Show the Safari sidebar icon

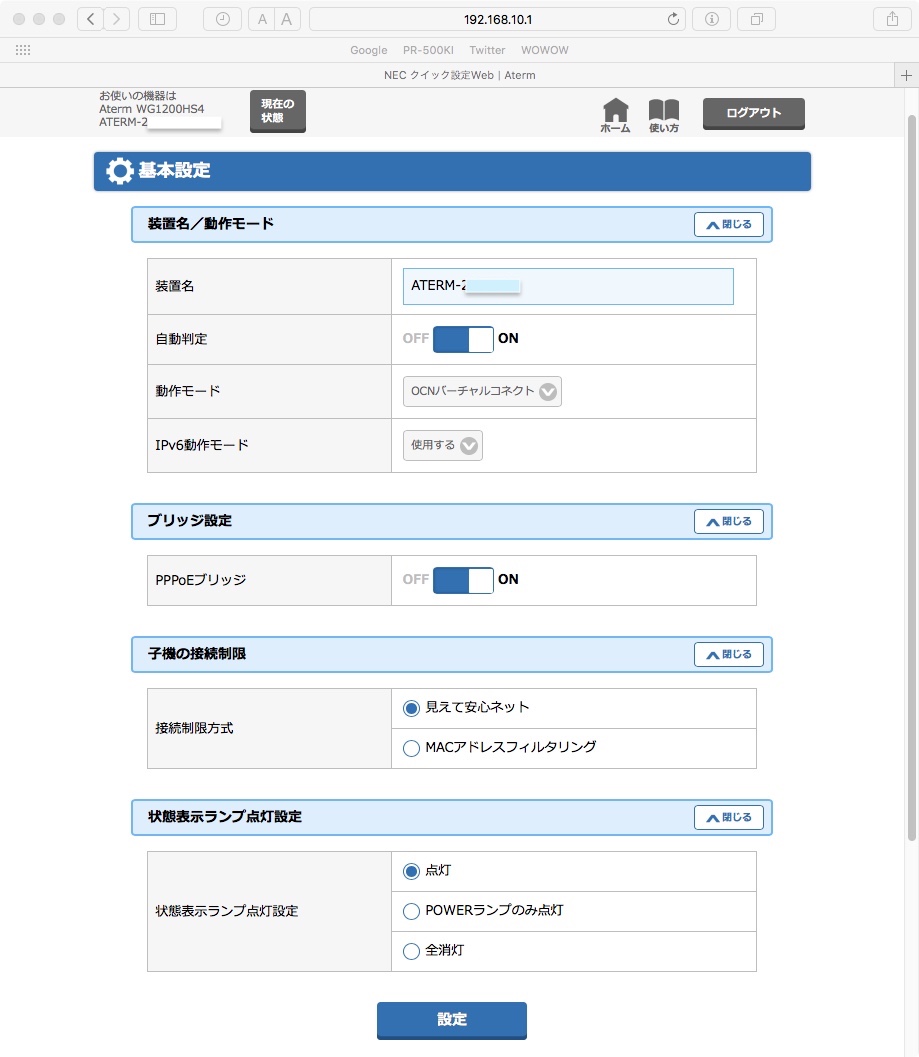pyautogui.click(x=156, y=18)
